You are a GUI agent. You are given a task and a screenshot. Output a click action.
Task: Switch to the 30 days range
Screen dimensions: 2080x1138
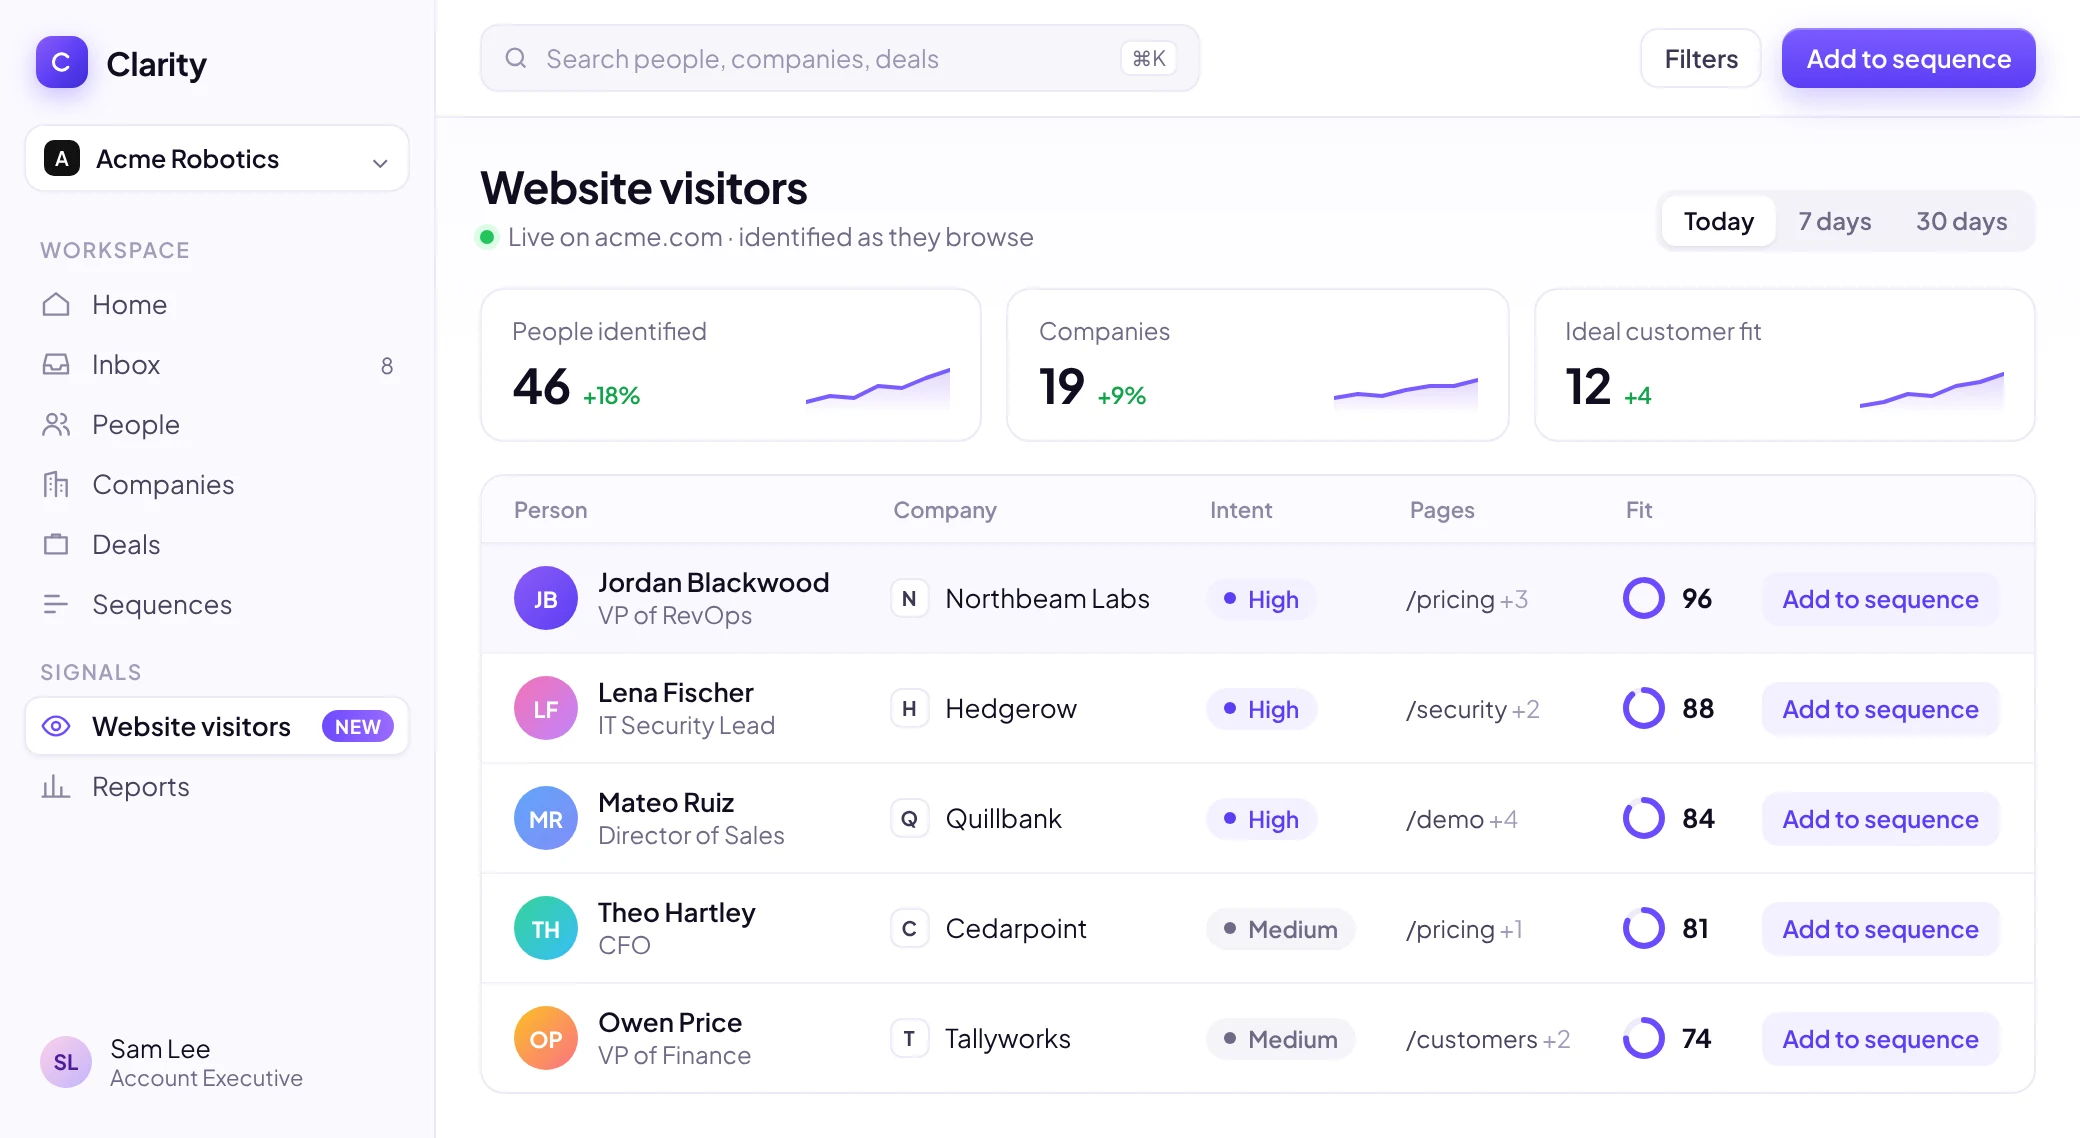[x=1962, y=221]
